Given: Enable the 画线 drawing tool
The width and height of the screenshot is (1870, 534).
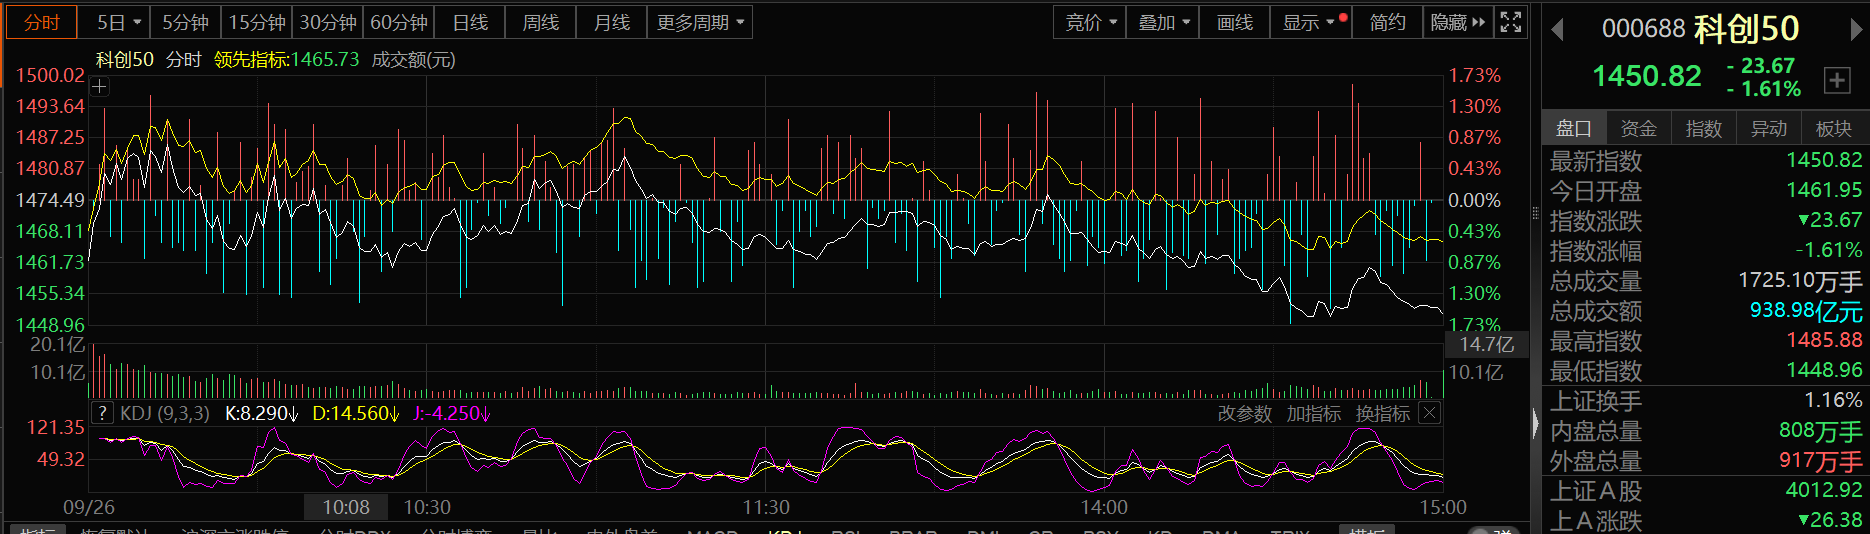Looking at the screenshot, I should click(1234, 22).
